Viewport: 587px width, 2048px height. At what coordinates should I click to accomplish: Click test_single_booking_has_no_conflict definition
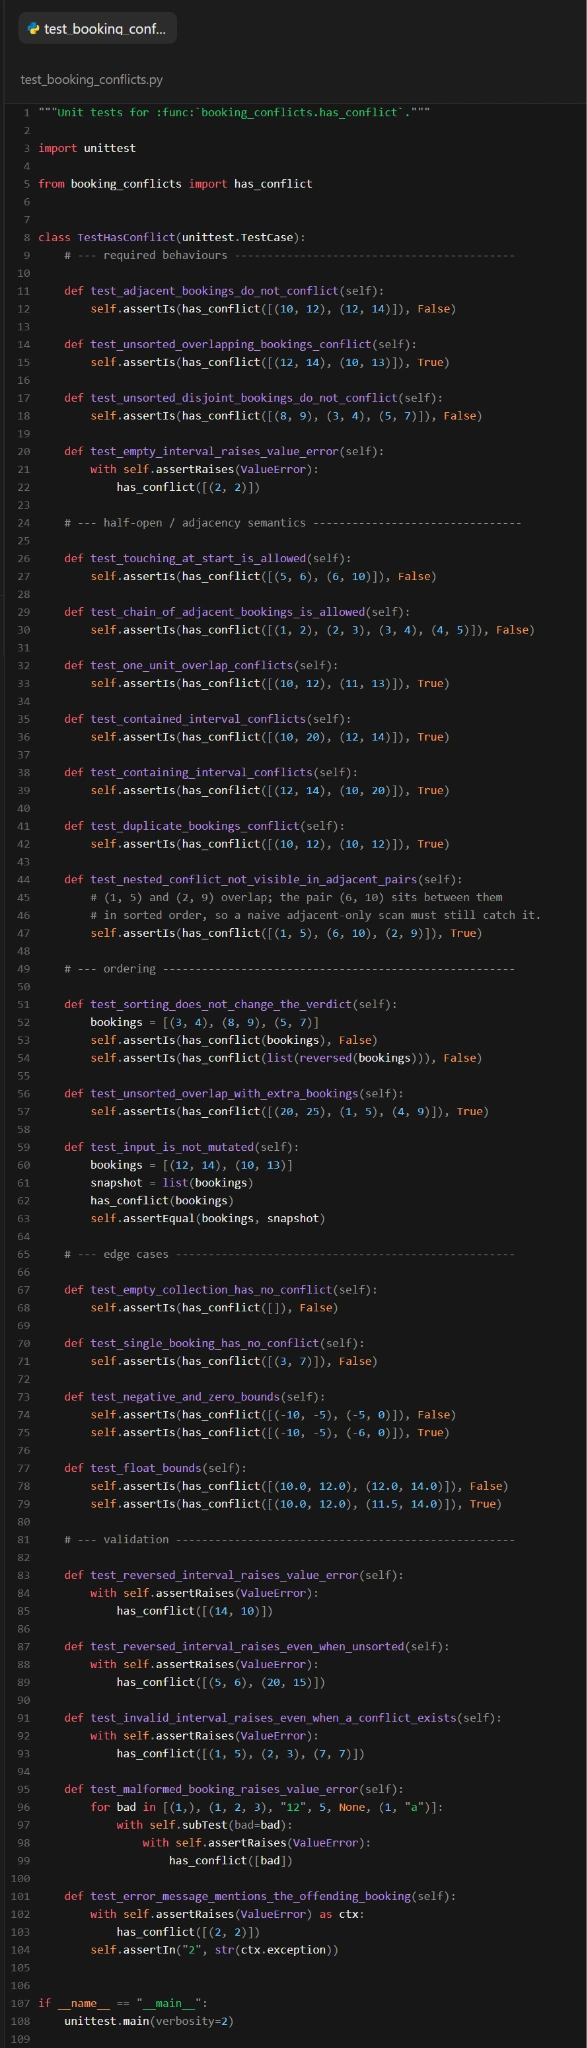tap(214, 1343)
